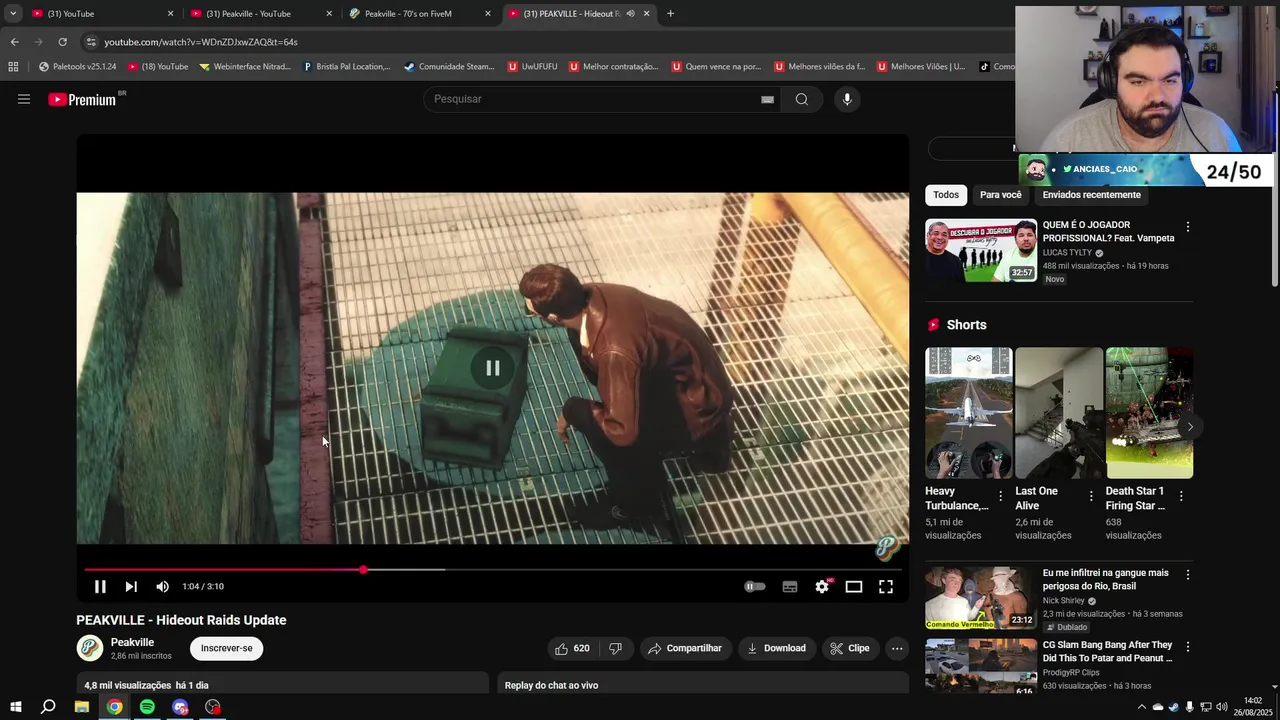The image size is (1280, 720).
Task: Toggle subtitles captions button
Action: [x=790, y=587]
